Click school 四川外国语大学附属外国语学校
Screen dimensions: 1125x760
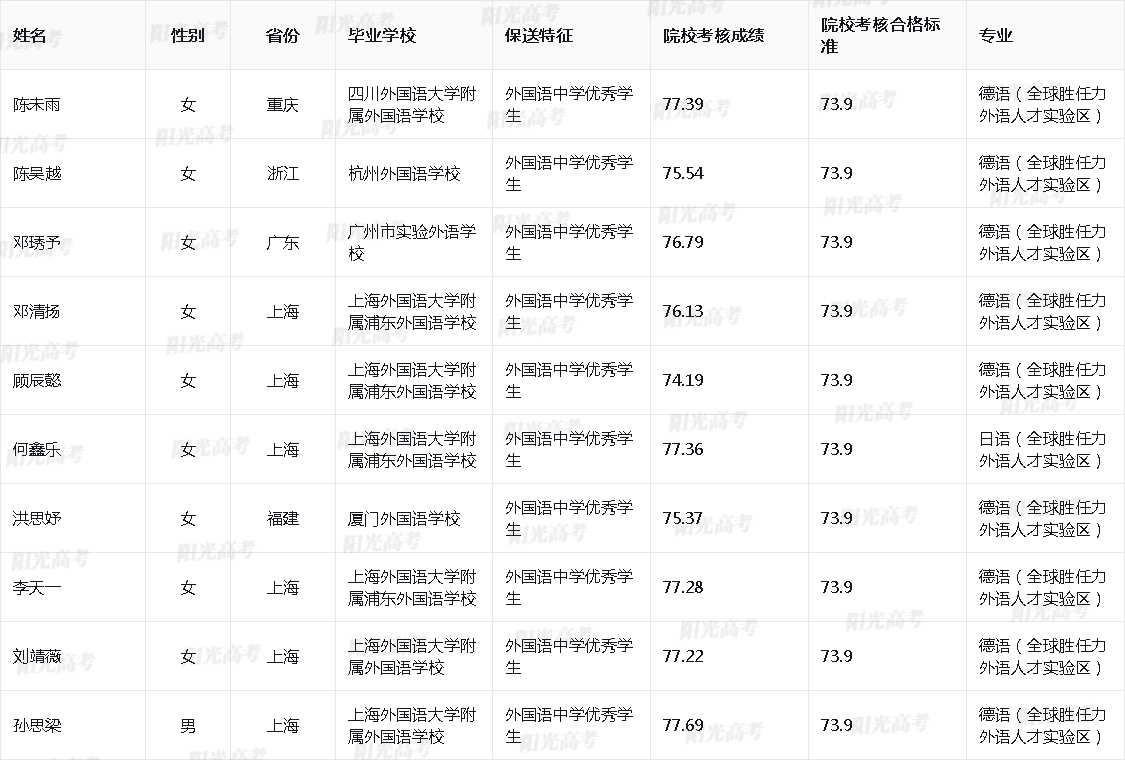pyautogui.click(x=412, y=105)
